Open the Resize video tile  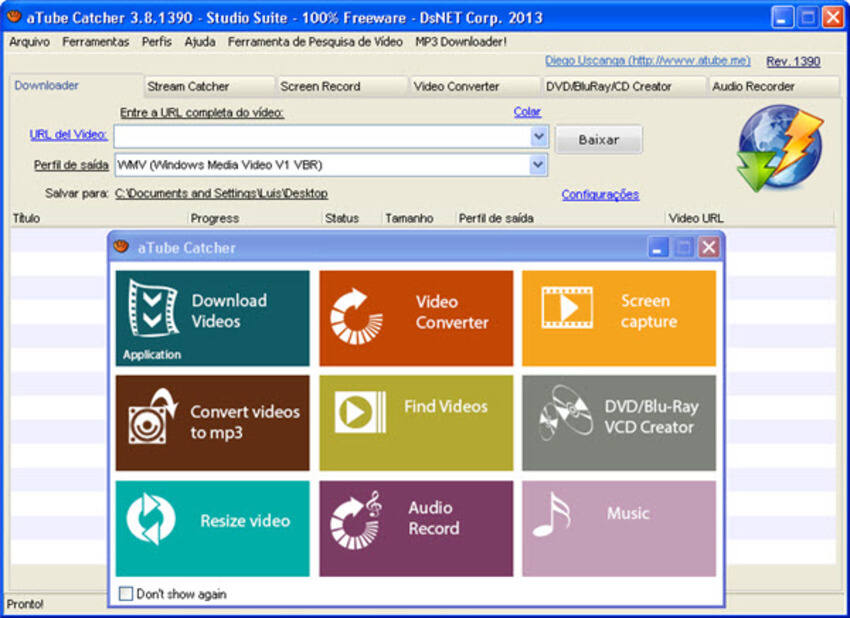212,528
